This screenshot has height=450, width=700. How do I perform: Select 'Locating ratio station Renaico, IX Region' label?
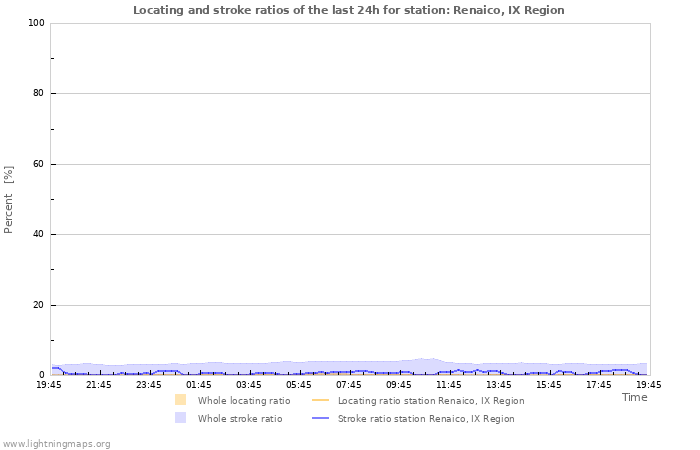point(431,400)
